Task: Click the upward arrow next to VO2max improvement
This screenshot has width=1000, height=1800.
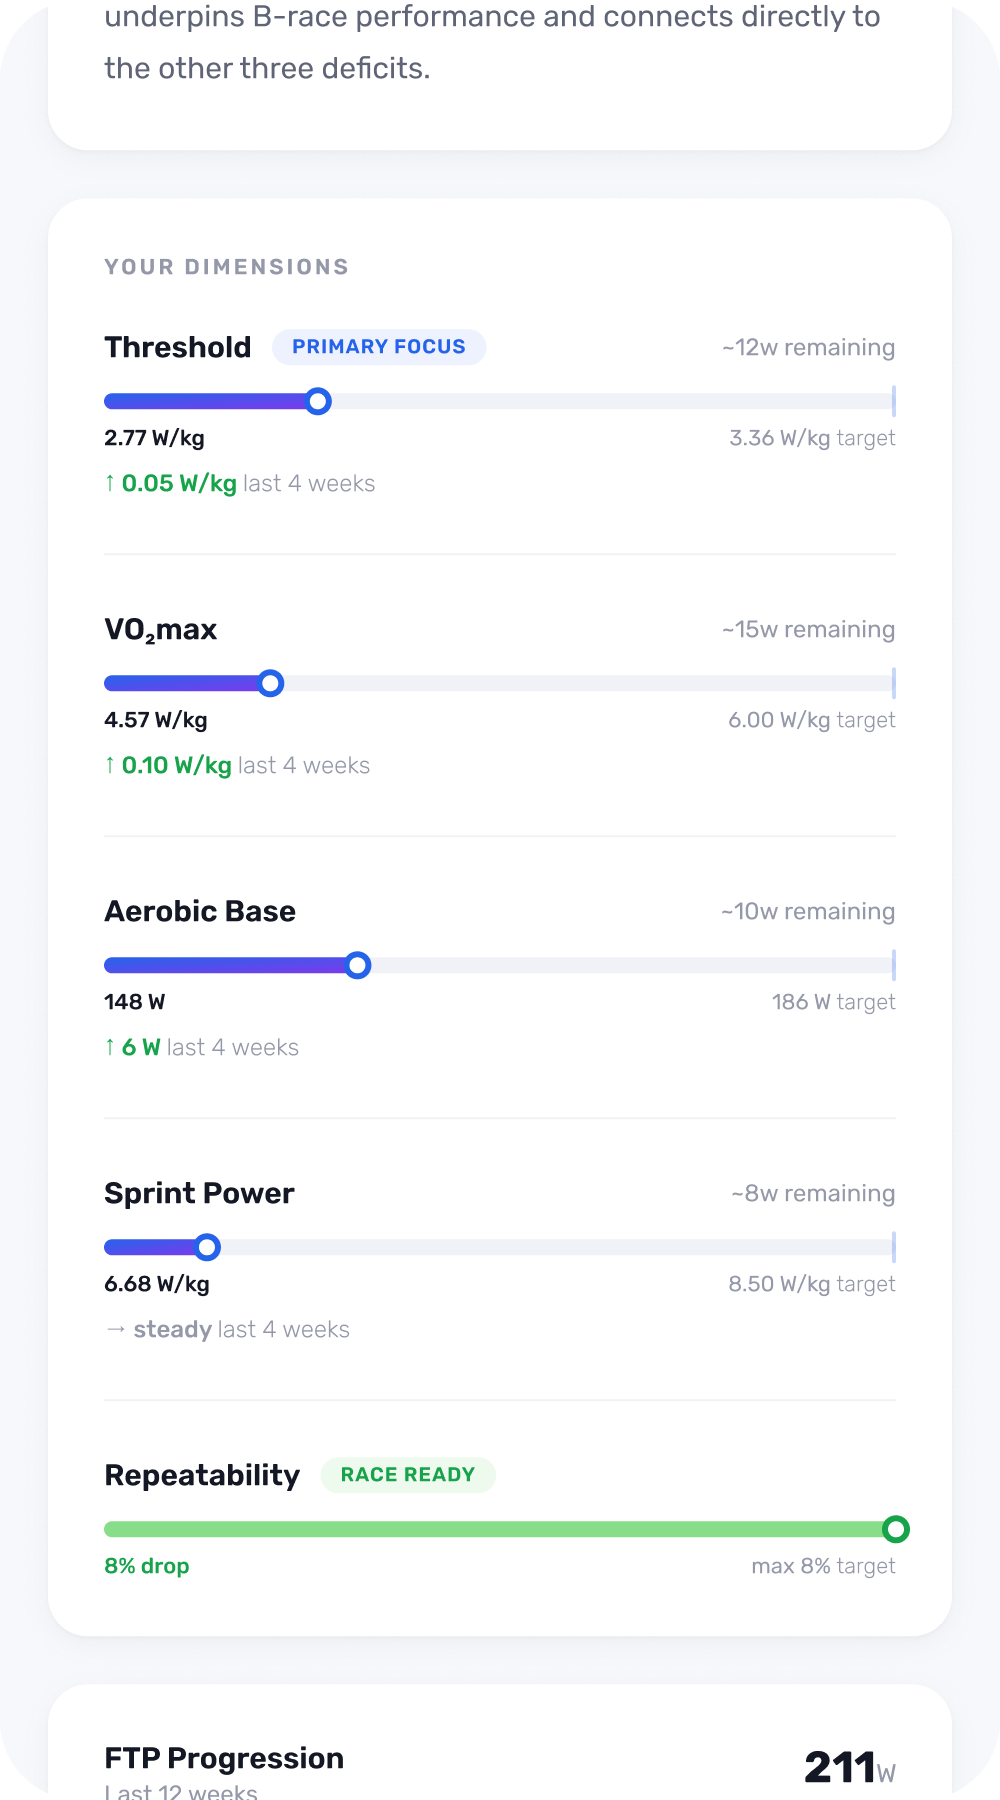Action: click(110, 764)
